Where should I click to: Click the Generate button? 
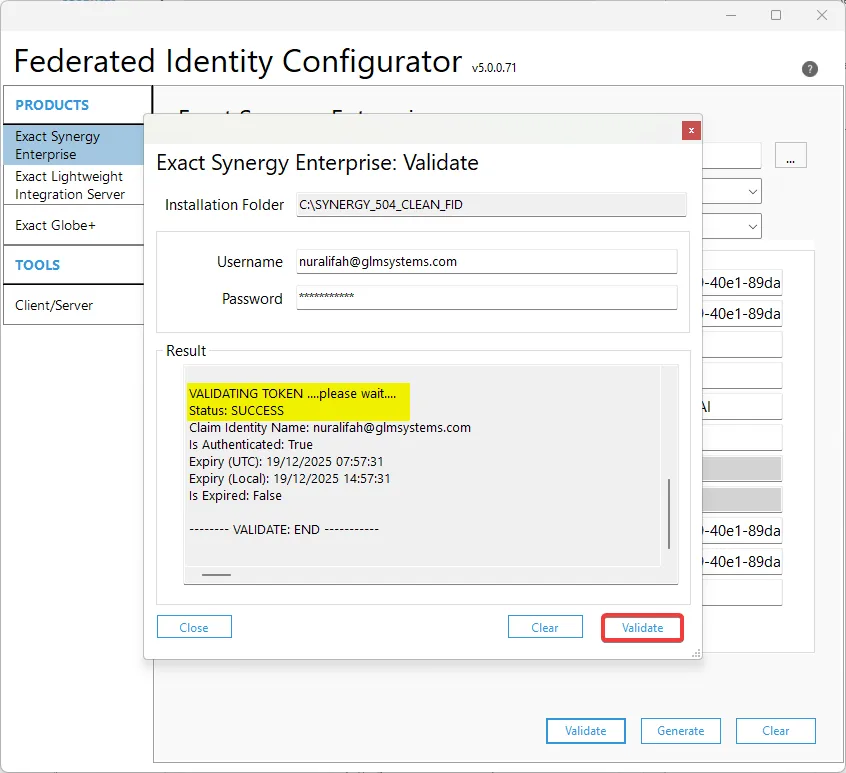coord(680,730)
